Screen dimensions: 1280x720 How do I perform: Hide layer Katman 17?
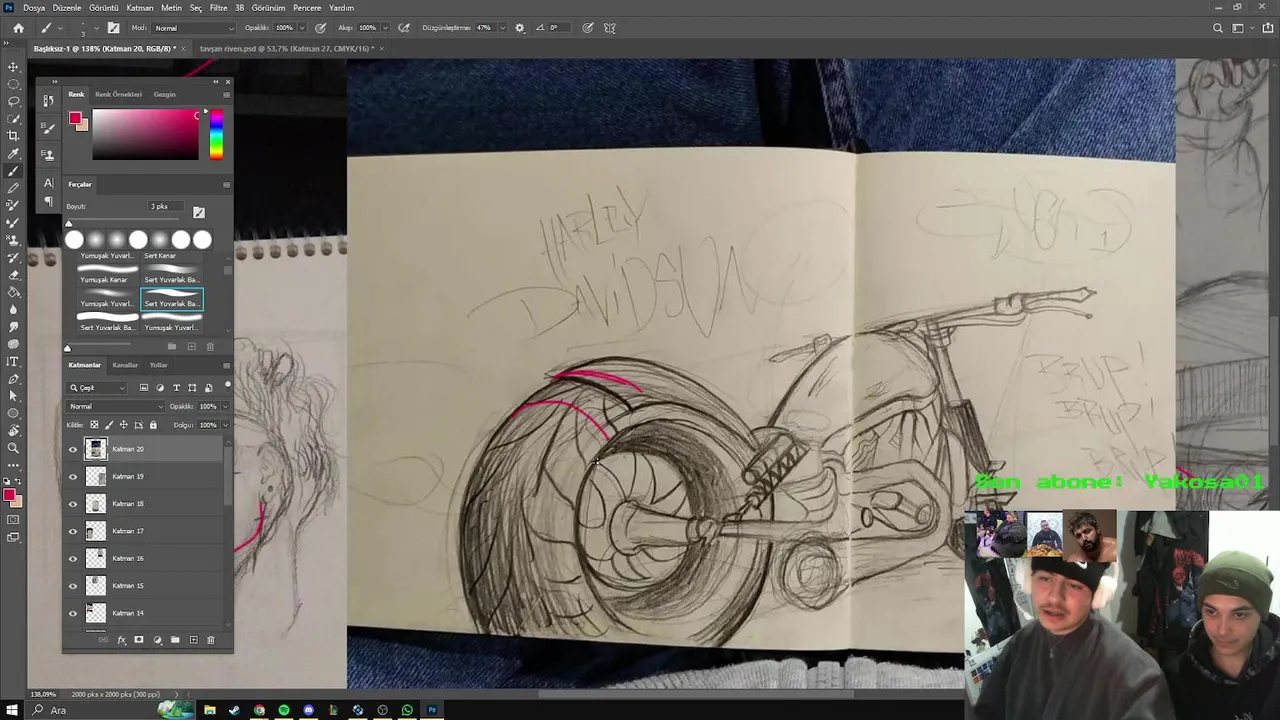coord(72,531)
